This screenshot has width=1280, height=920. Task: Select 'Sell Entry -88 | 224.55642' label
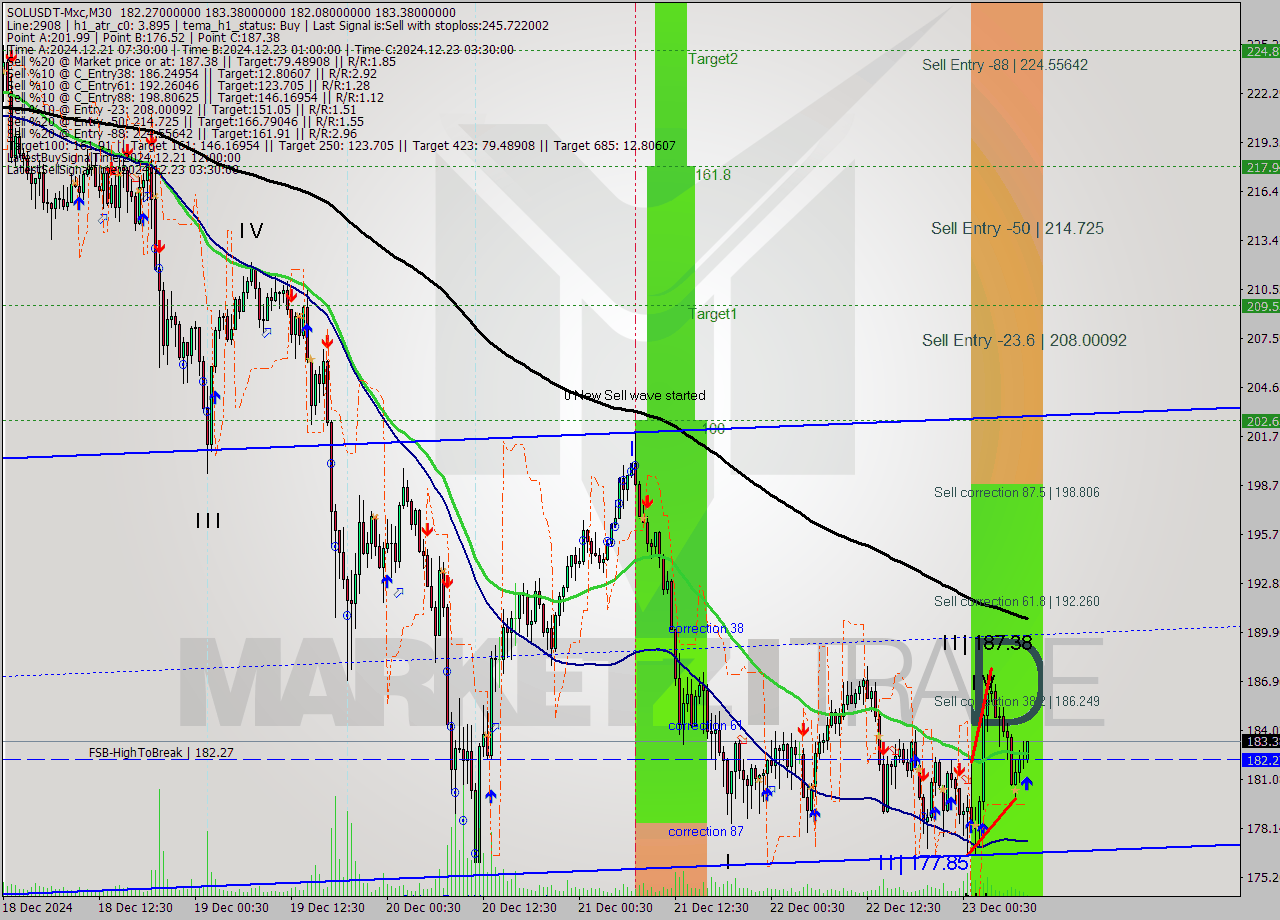1005,65
